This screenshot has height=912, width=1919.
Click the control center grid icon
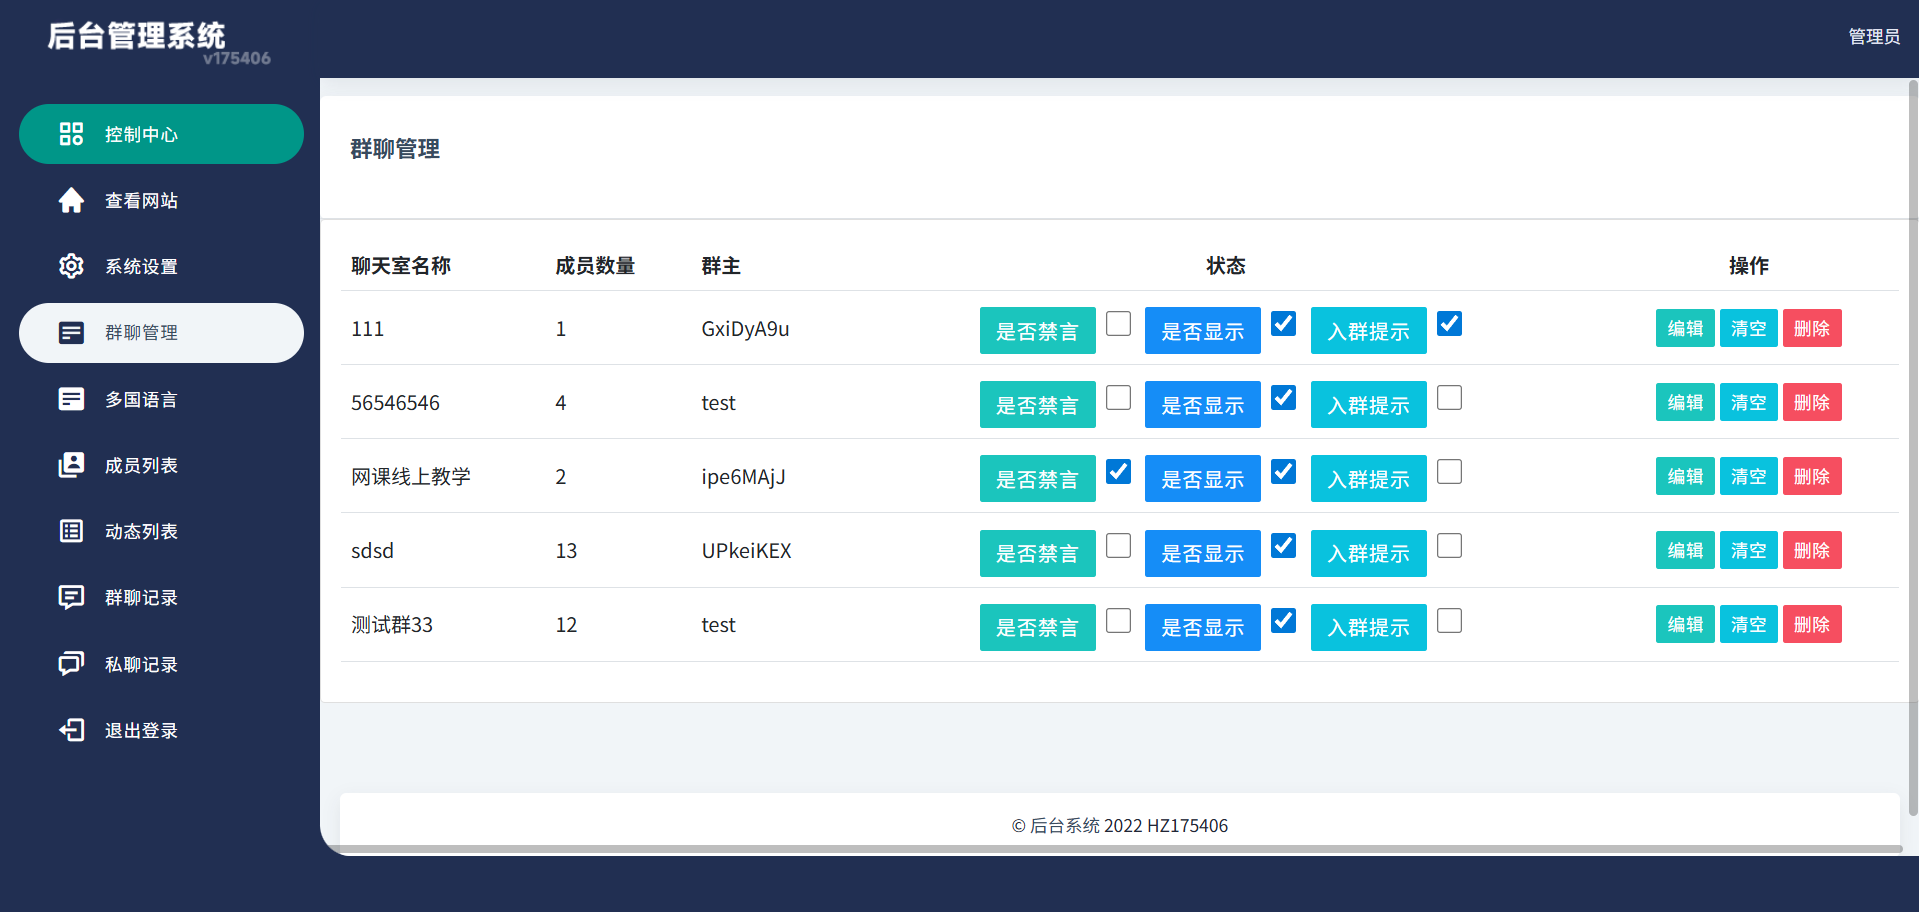tap(71, 134)
